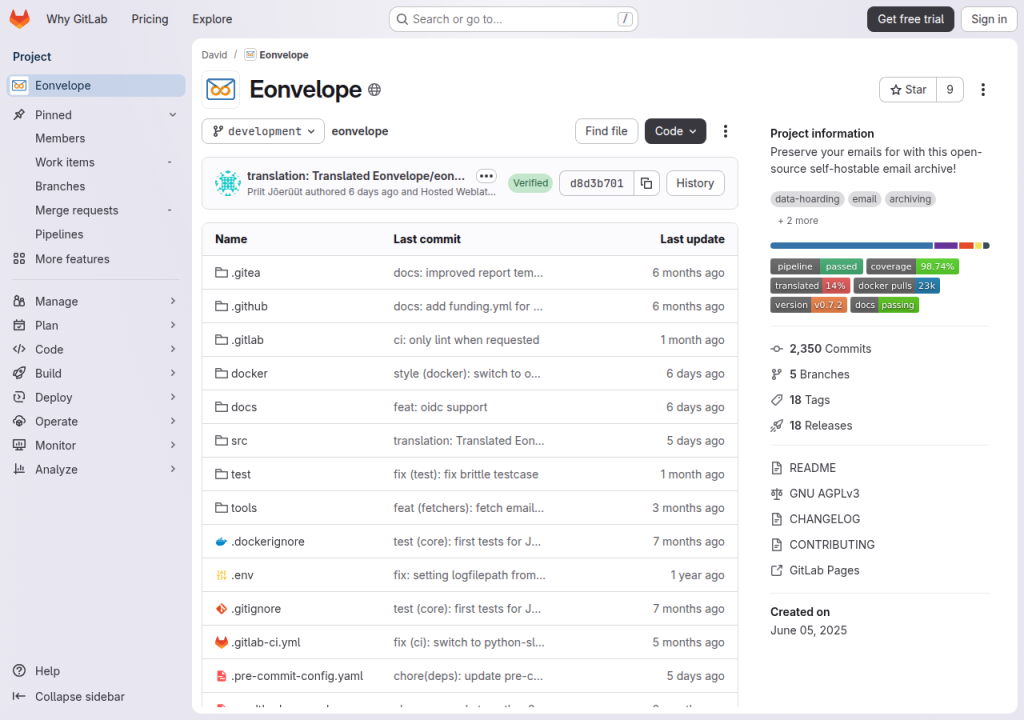Click the Branches fork icon in project info
This screenshot has width=1024, height=720.
pos(776,374)
